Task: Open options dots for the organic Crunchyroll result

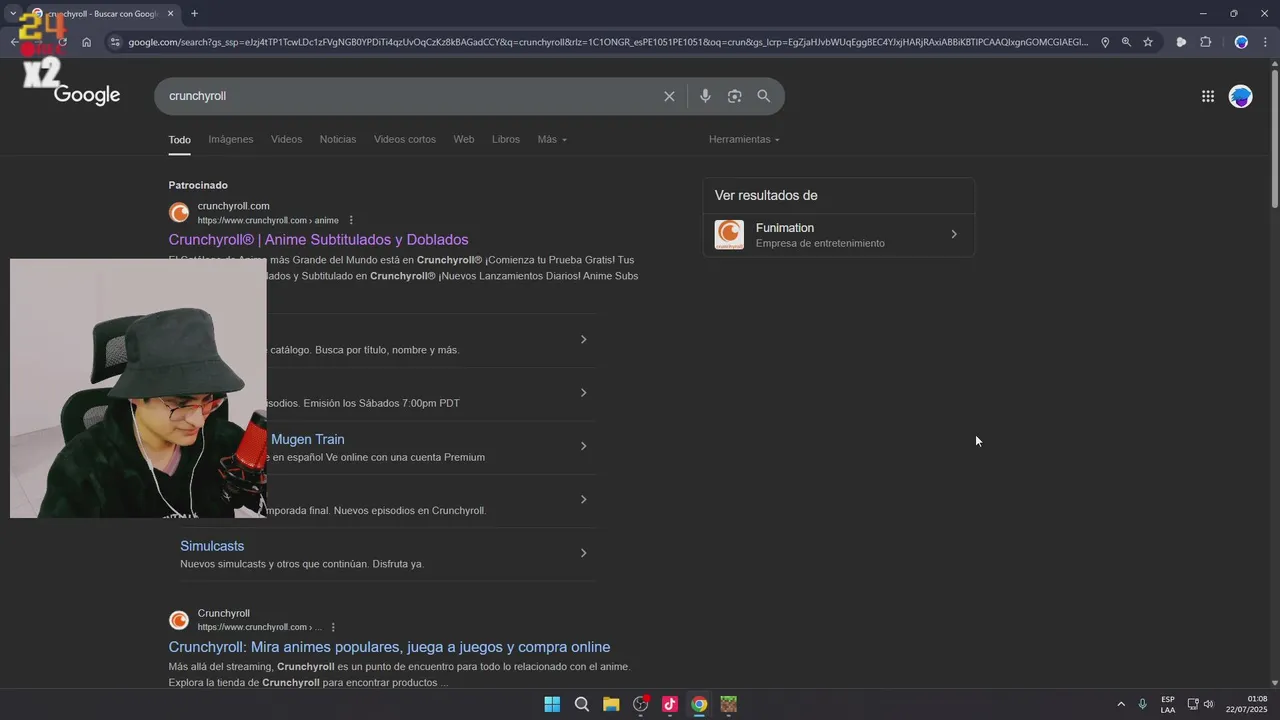Action: tap(333, 627)
